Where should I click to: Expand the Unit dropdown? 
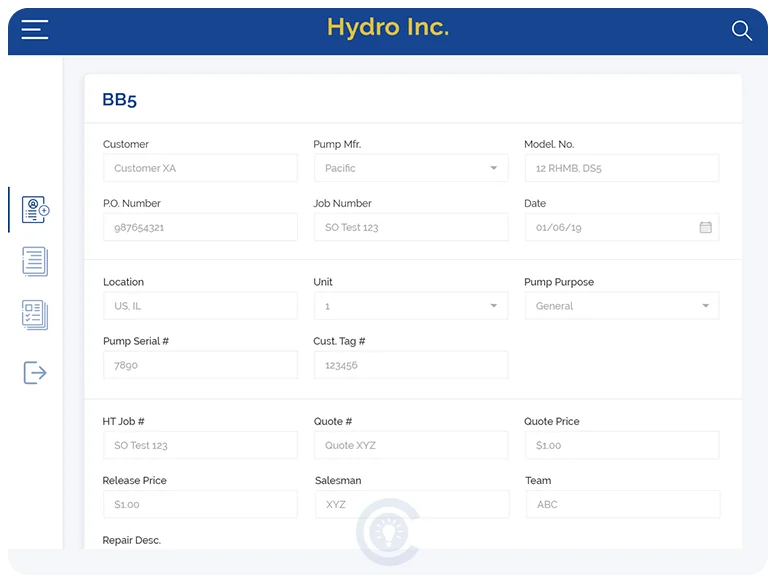[x=493, y=306]
